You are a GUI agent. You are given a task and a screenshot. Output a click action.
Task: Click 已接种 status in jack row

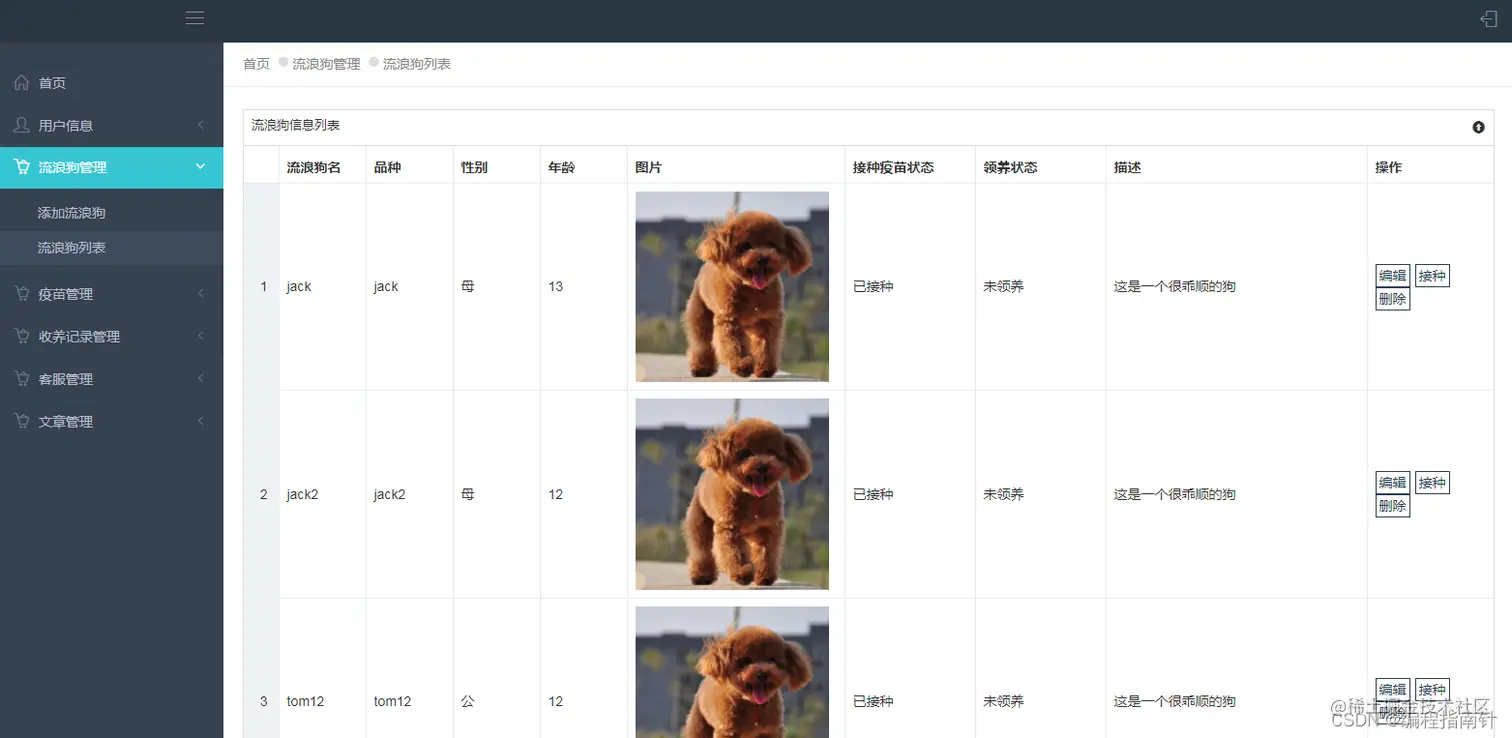873,286
